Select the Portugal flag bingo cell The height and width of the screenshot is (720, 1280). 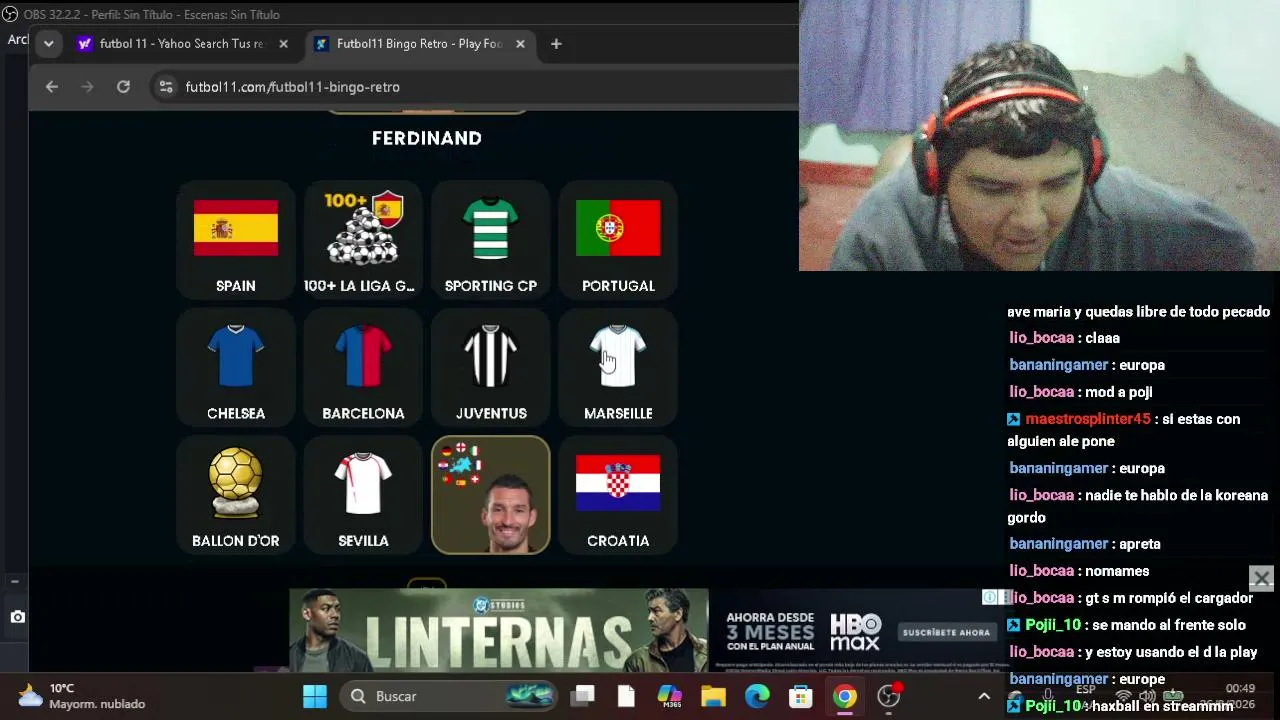[618, 240]
